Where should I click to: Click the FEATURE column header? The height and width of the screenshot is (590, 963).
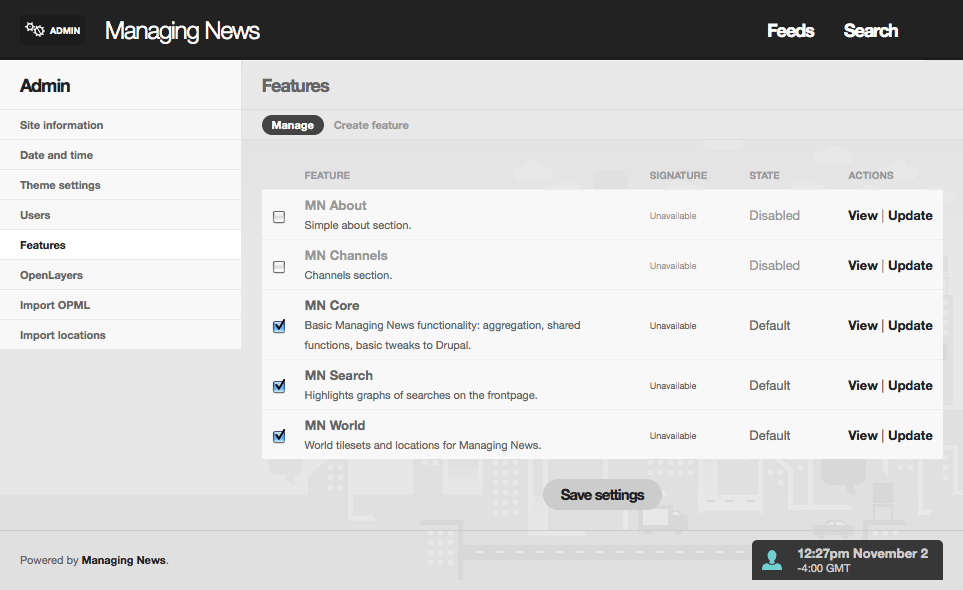[x=327, y=176]
